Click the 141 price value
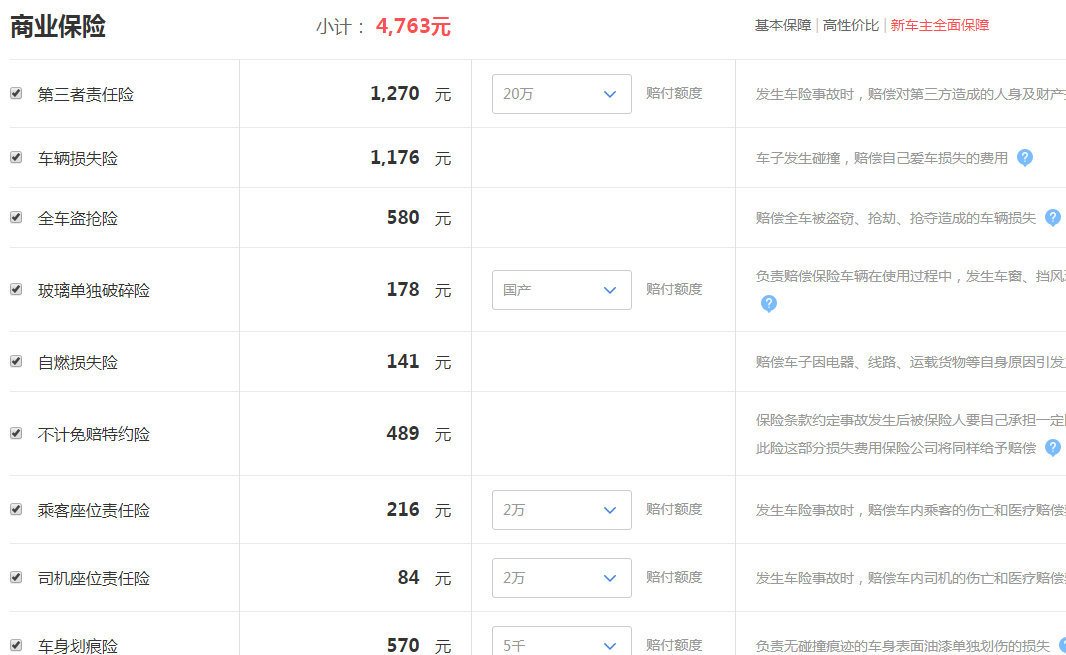This screenshot has width=1066, height=655. pos(403,361)
